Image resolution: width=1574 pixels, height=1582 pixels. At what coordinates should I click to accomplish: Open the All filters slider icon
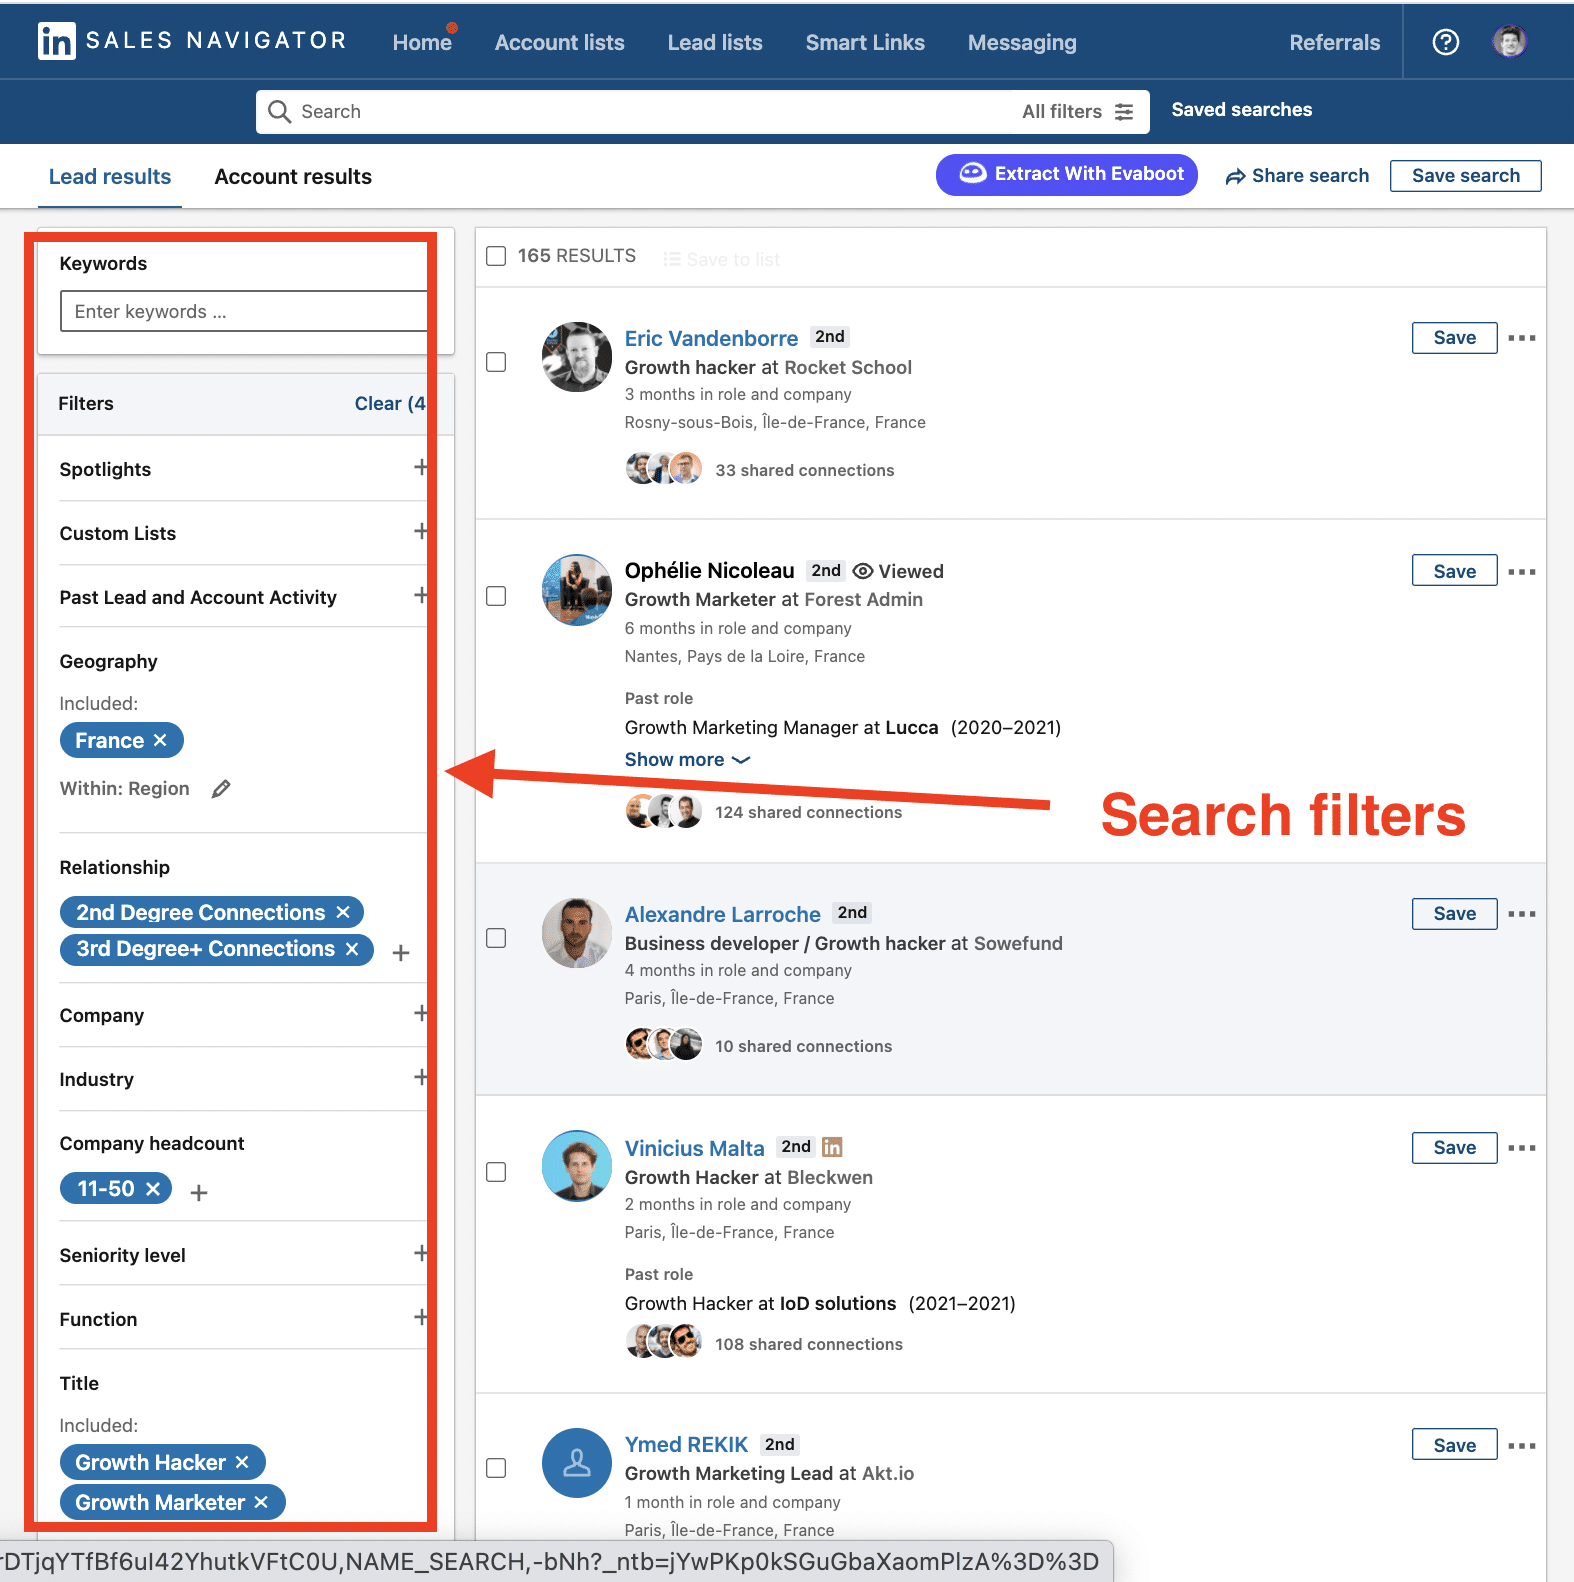1124,112
